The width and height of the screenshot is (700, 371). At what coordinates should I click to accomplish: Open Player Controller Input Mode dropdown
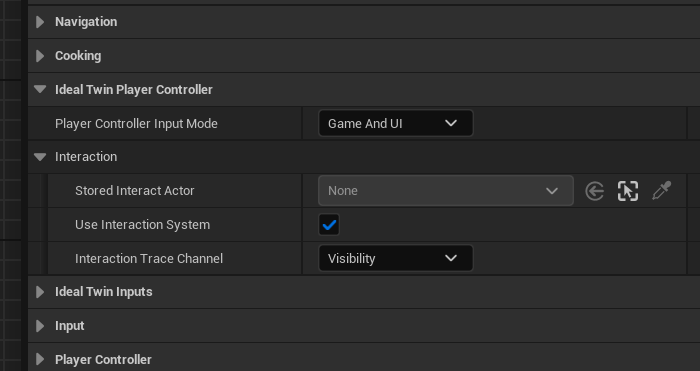(x=396, y=123)
